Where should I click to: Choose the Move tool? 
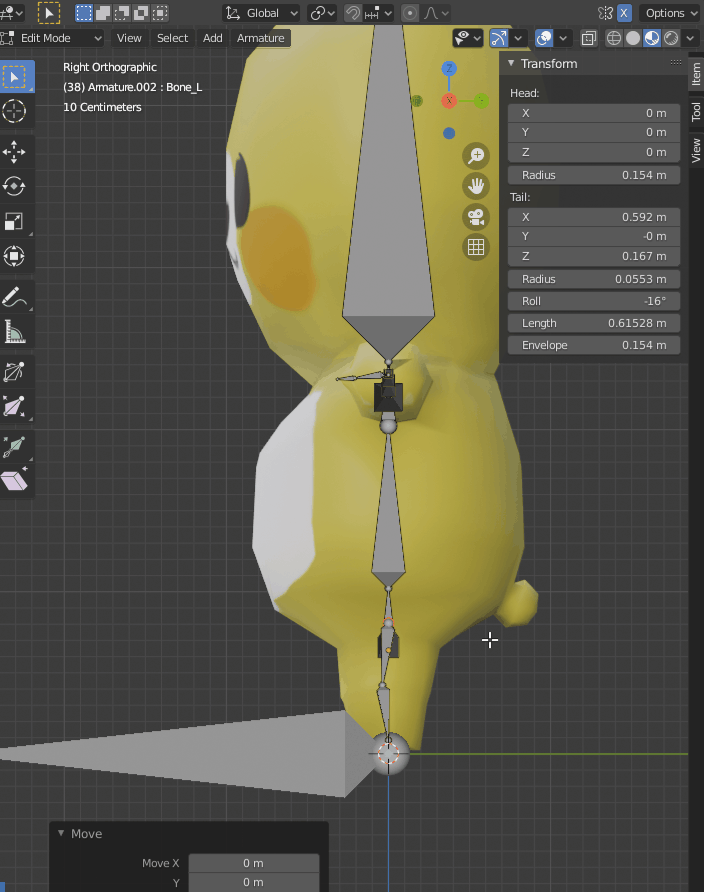pos(14,152)
